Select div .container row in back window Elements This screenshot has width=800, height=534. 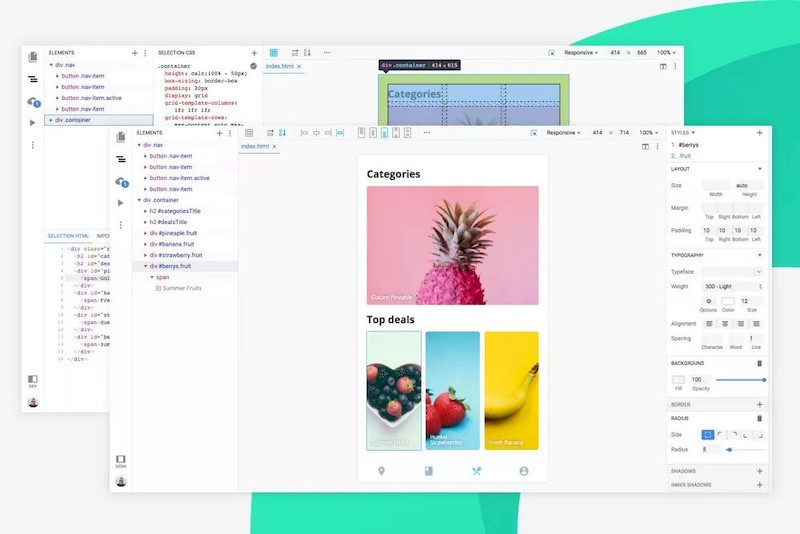99,120
